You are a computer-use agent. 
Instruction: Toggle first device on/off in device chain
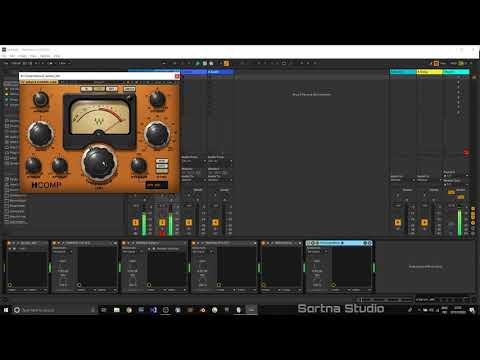pyautogui.click(x=9, y=243)
